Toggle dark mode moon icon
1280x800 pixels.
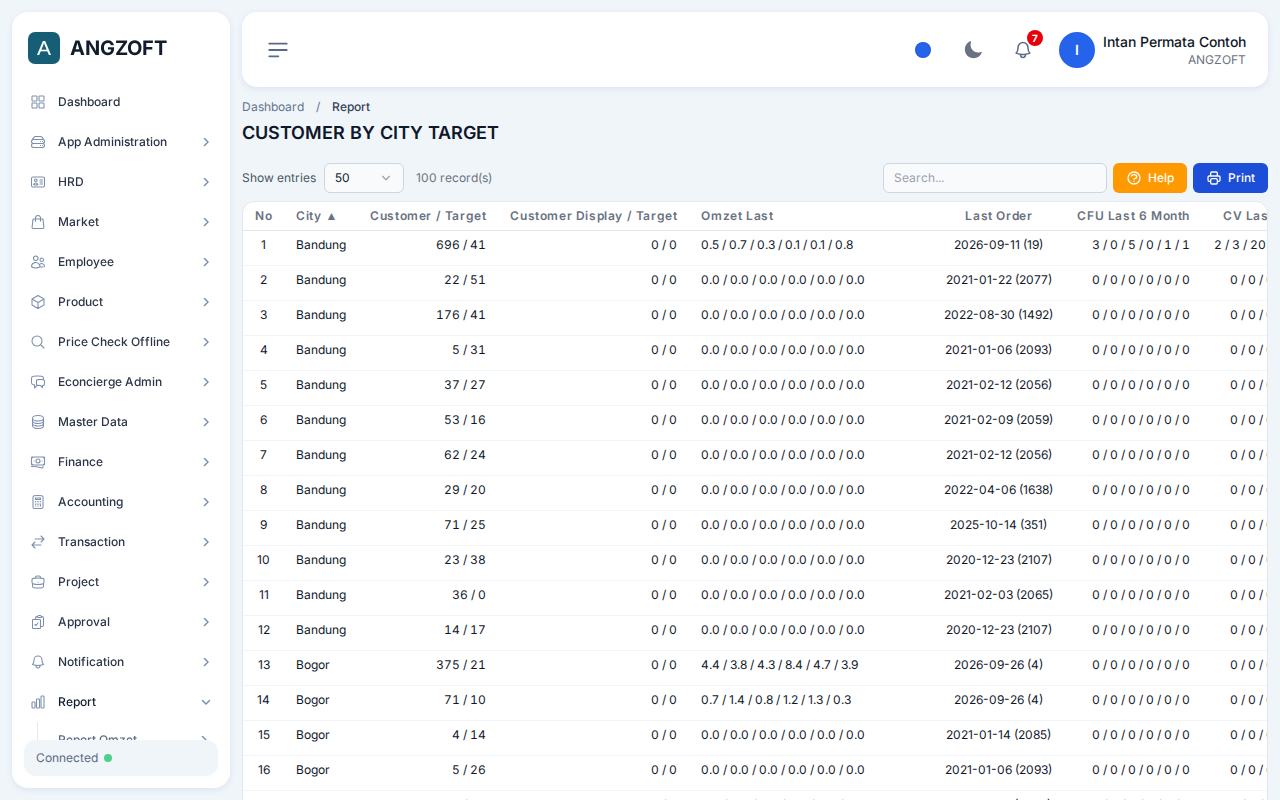pyautogui.click(x=973, y=50)
